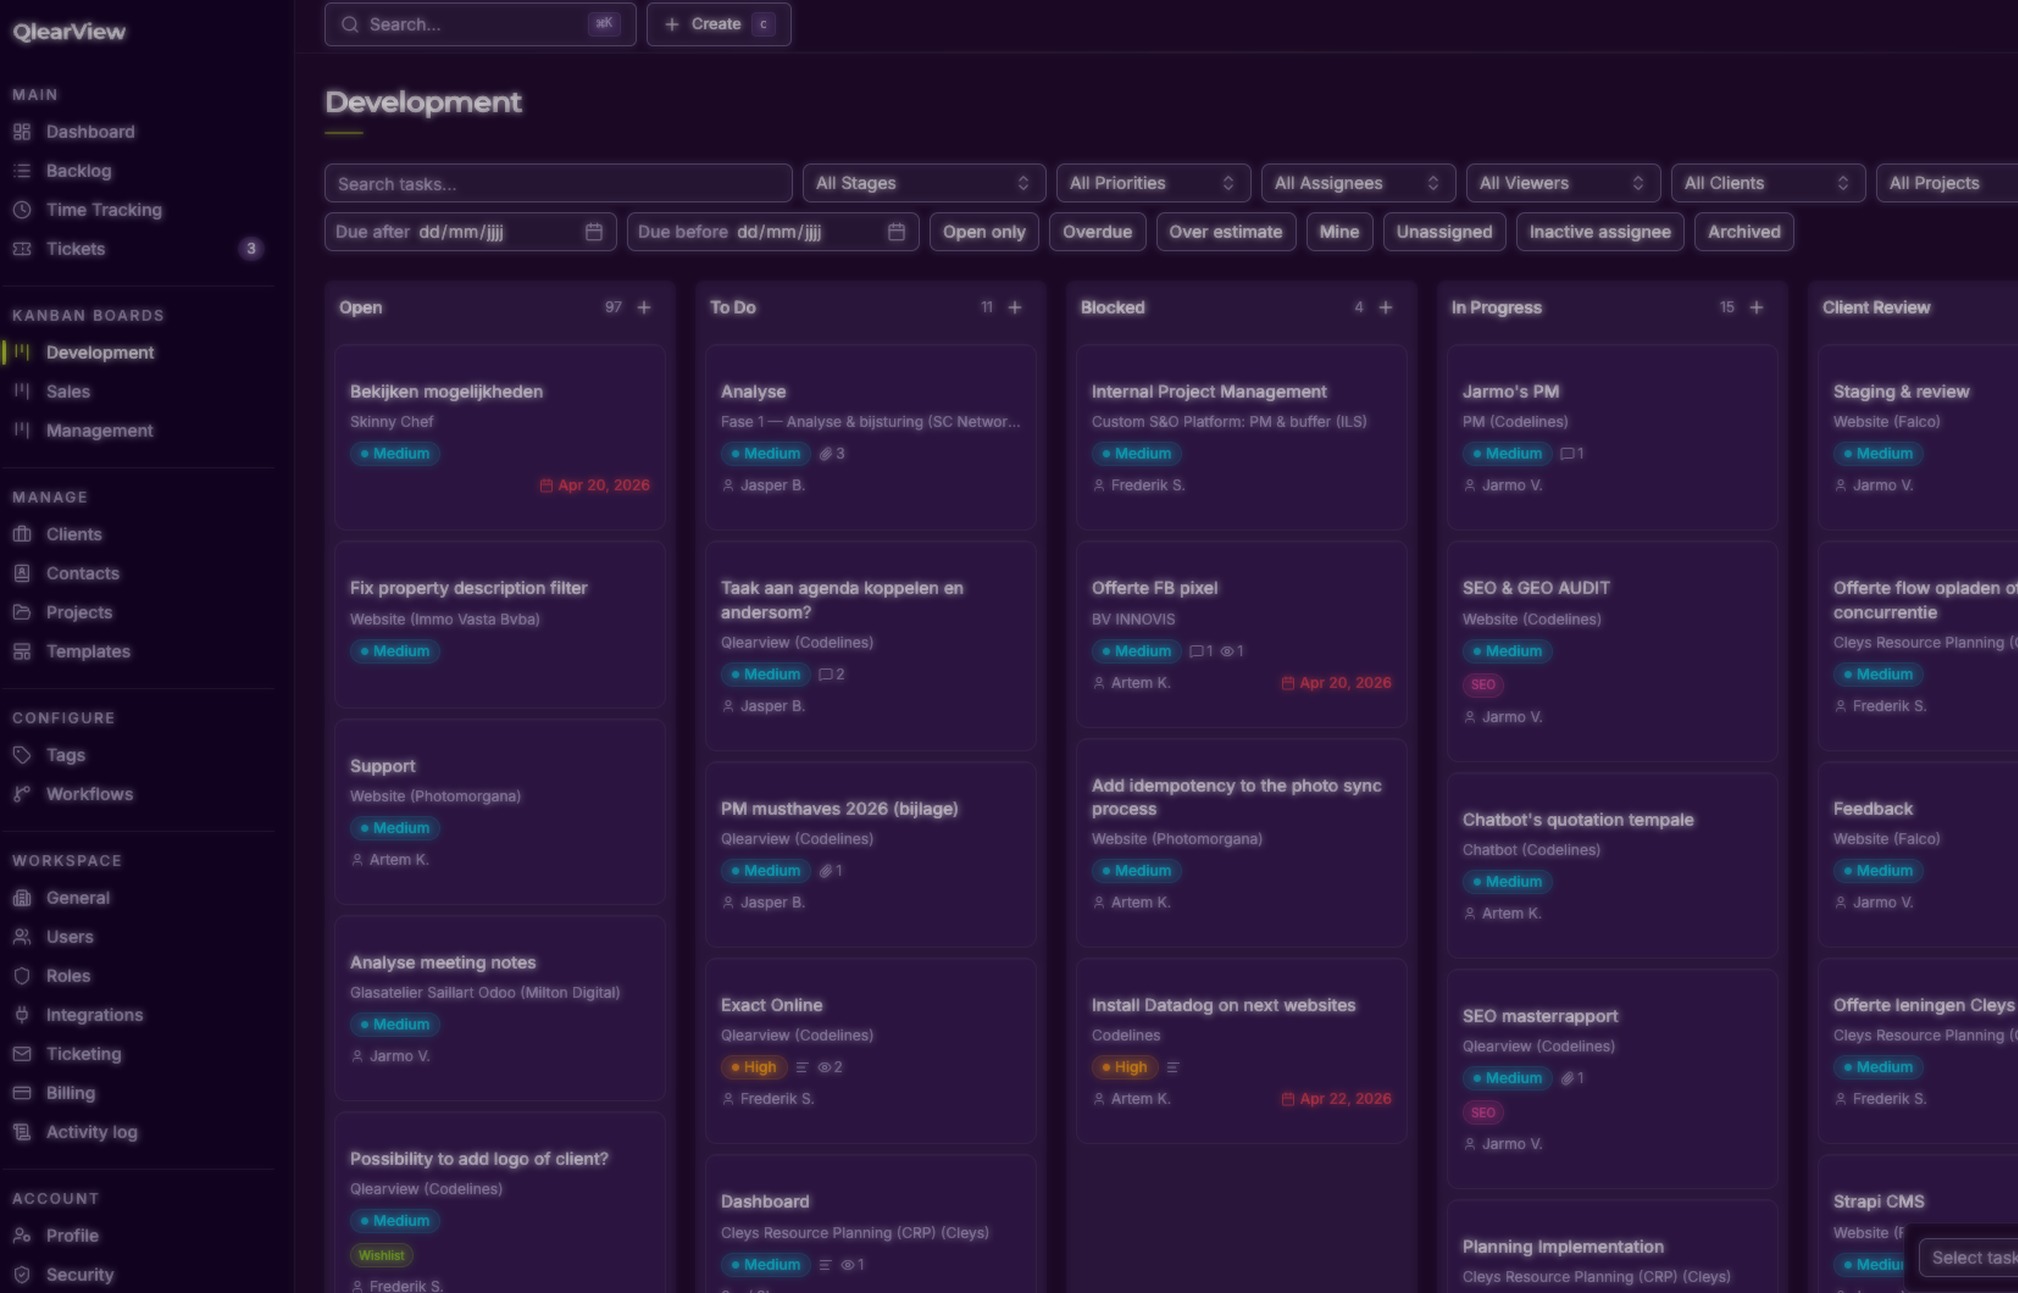Open Tickets icon in sidebar
This screenshot has height=1293, width=2018.
click(x=22, y=249)
